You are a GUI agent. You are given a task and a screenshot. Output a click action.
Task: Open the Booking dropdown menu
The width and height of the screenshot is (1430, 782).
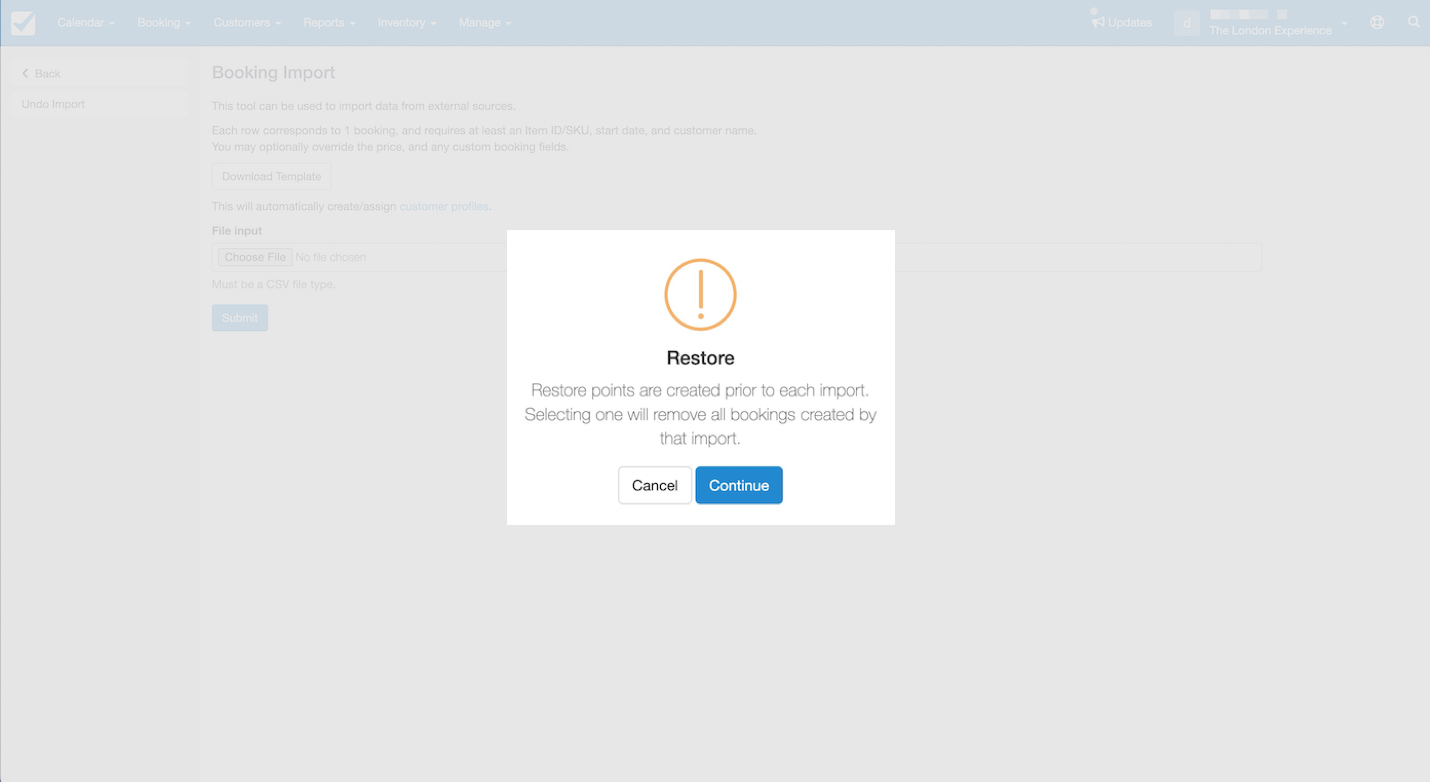click(164, 22)
